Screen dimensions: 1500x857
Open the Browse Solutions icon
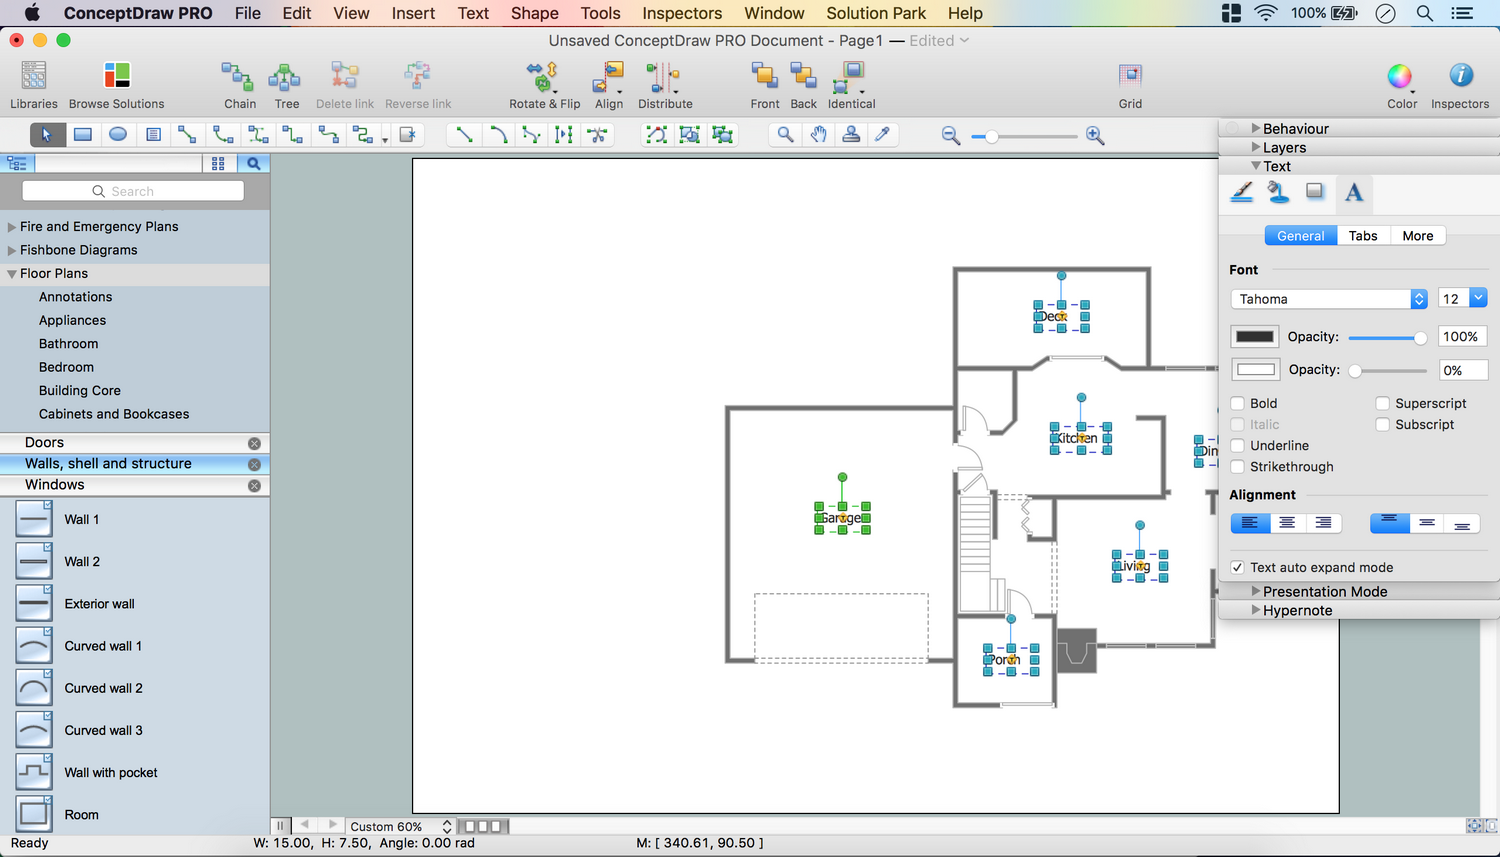tap(116, 78)
